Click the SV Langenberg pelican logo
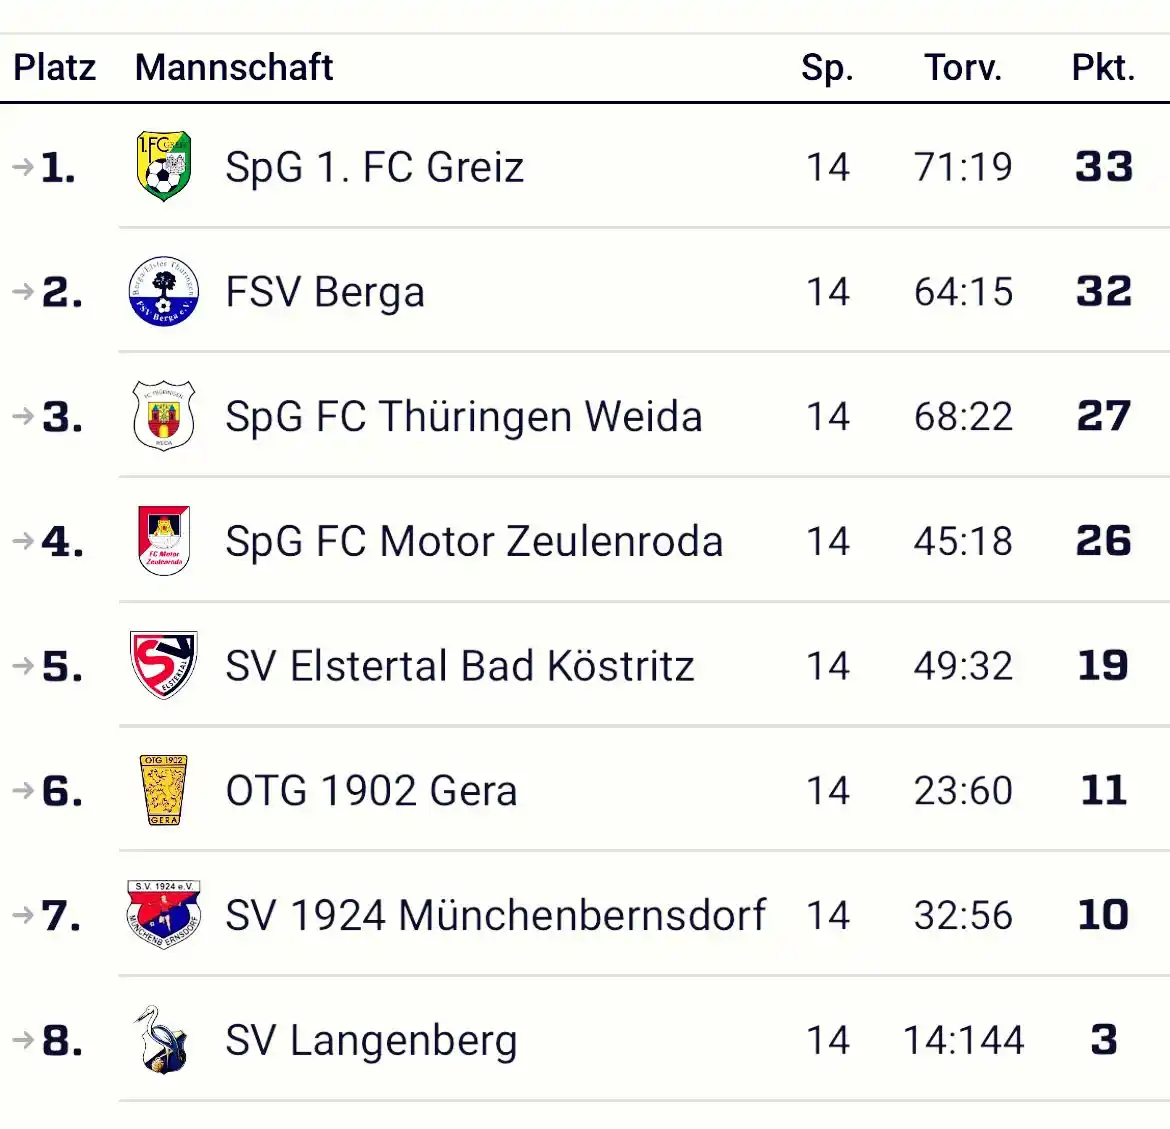 pos(163,1040)
